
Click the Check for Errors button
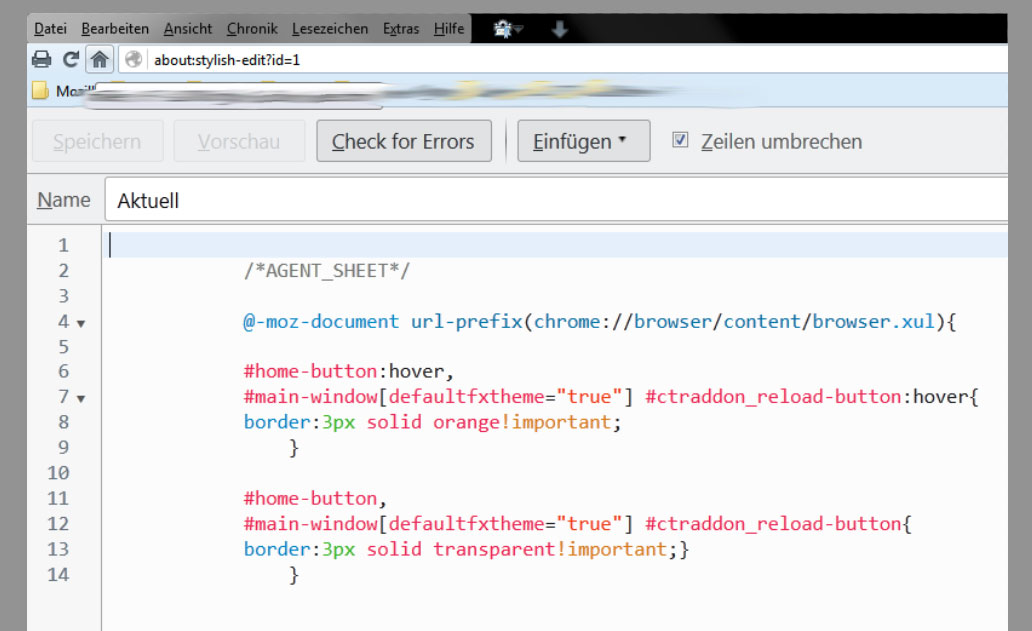coord(404,141)
